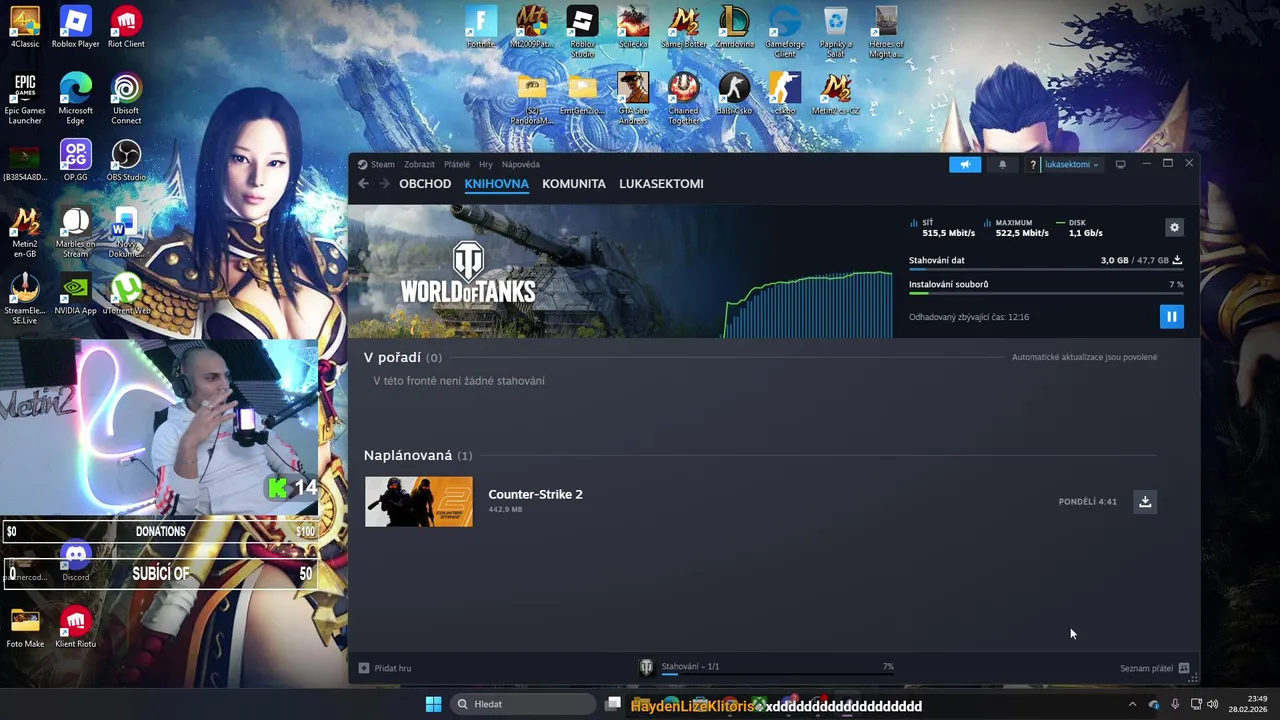
Task: Open Steam notifications bell
Action: tap(1002, 164)
